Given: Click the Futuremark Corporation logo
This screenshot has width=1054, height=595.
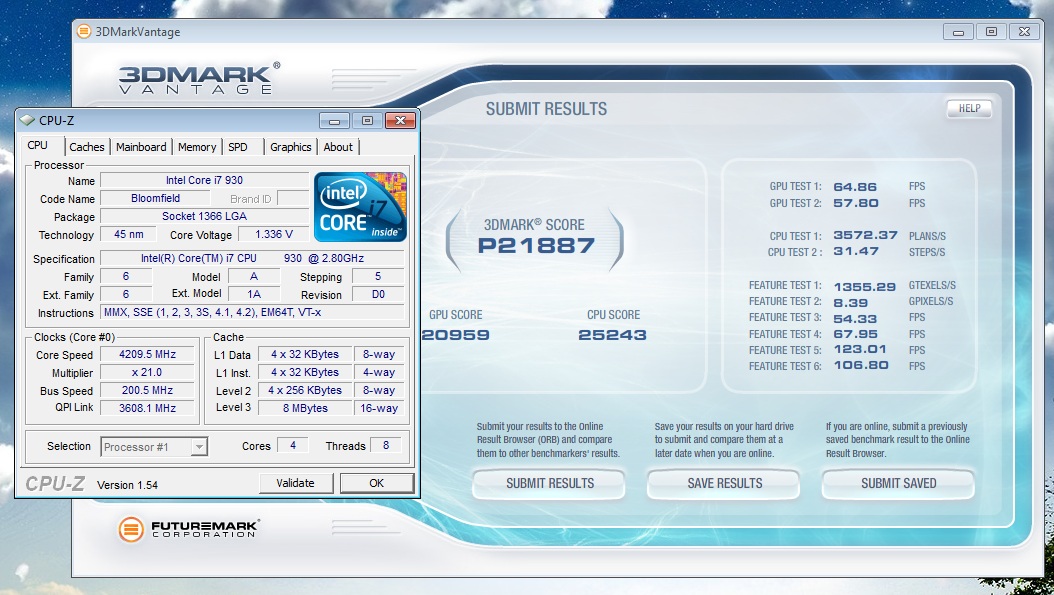Looking at the screenshot, I should coord(188,529).
